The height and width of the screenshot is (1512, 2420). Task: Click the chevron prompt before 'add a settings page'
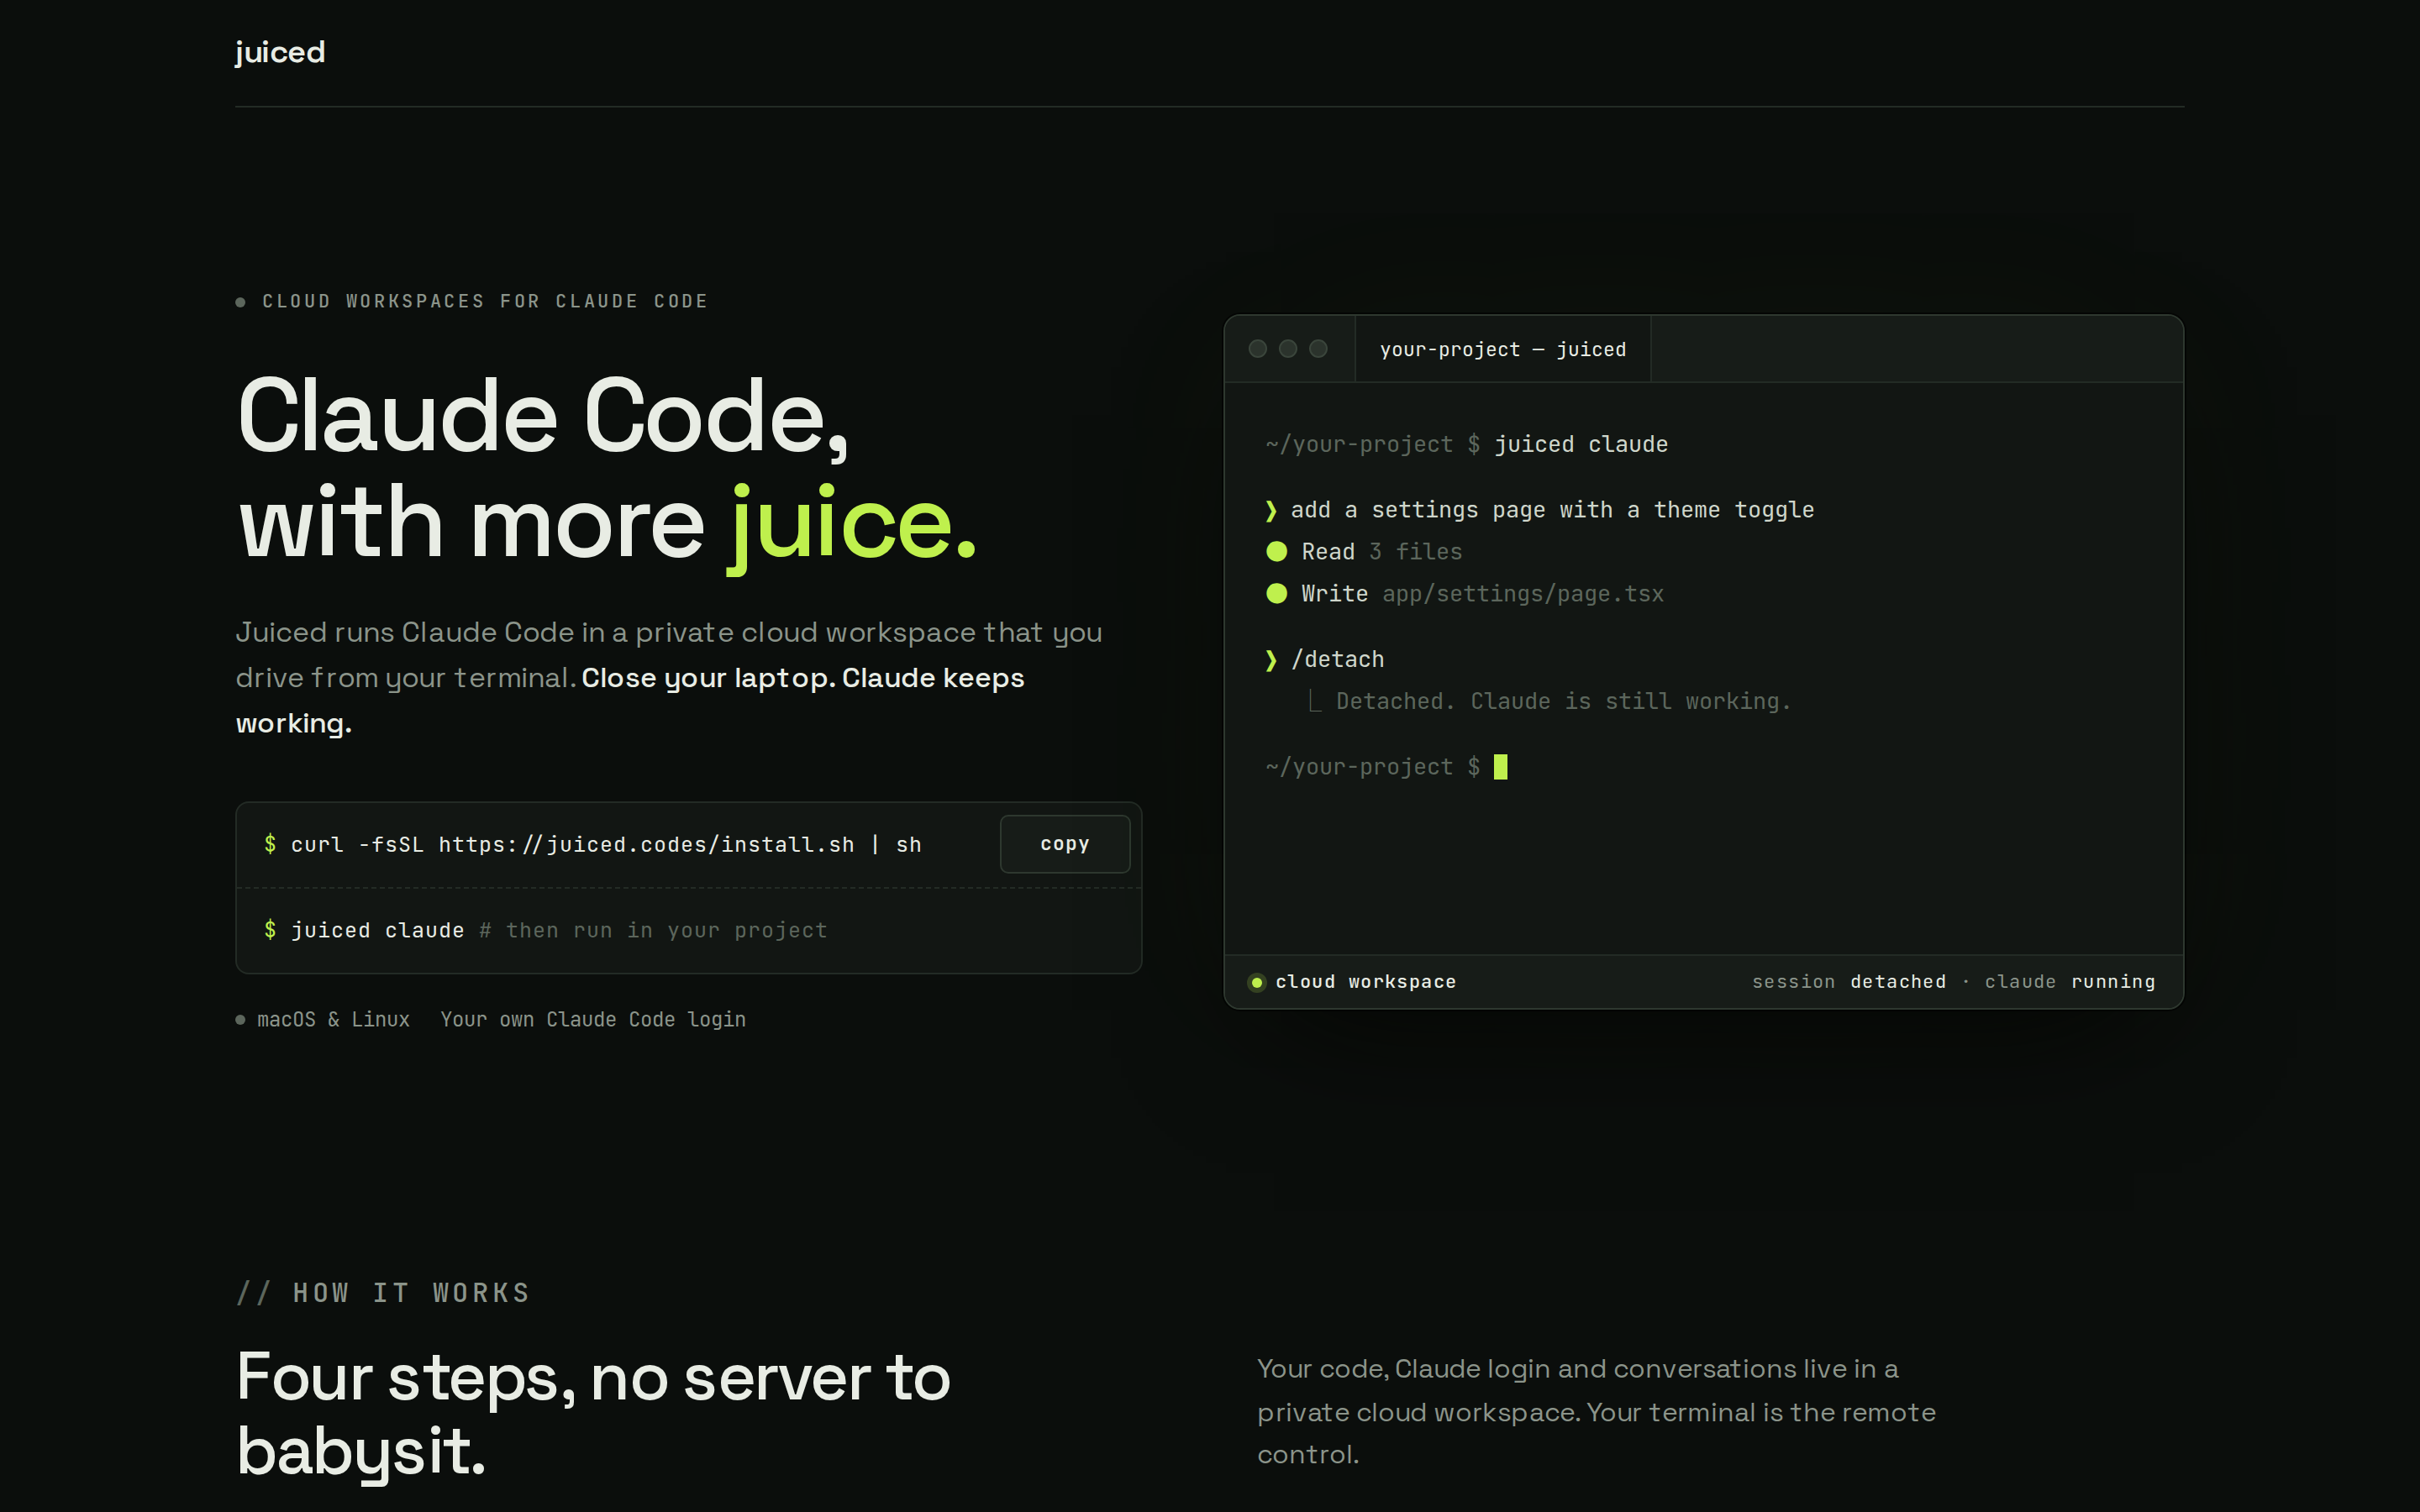click(x=1271, y=510)
